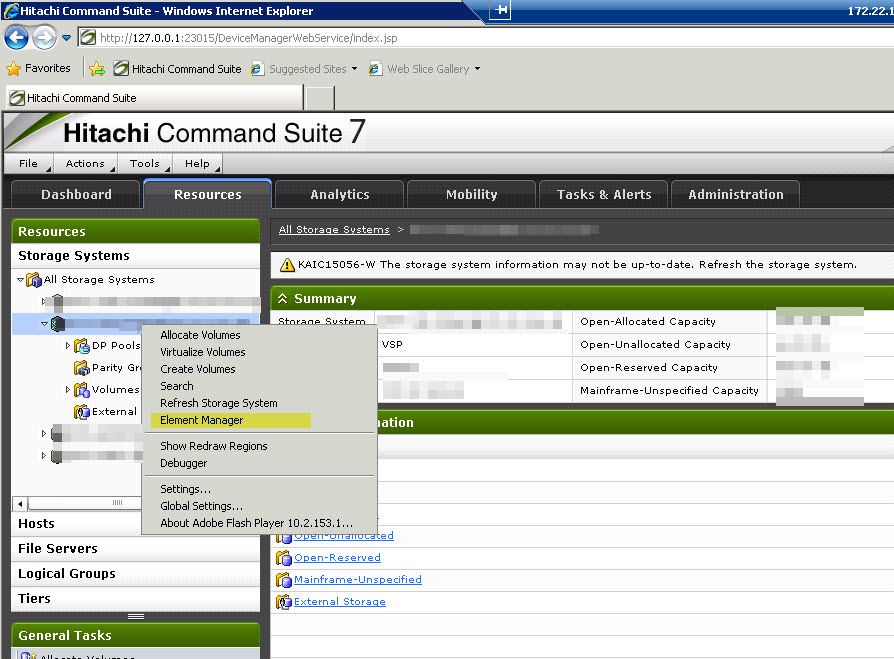
Task: Click the warning icon in KAIC15056-W message
Action: click(x=287, y=265)
